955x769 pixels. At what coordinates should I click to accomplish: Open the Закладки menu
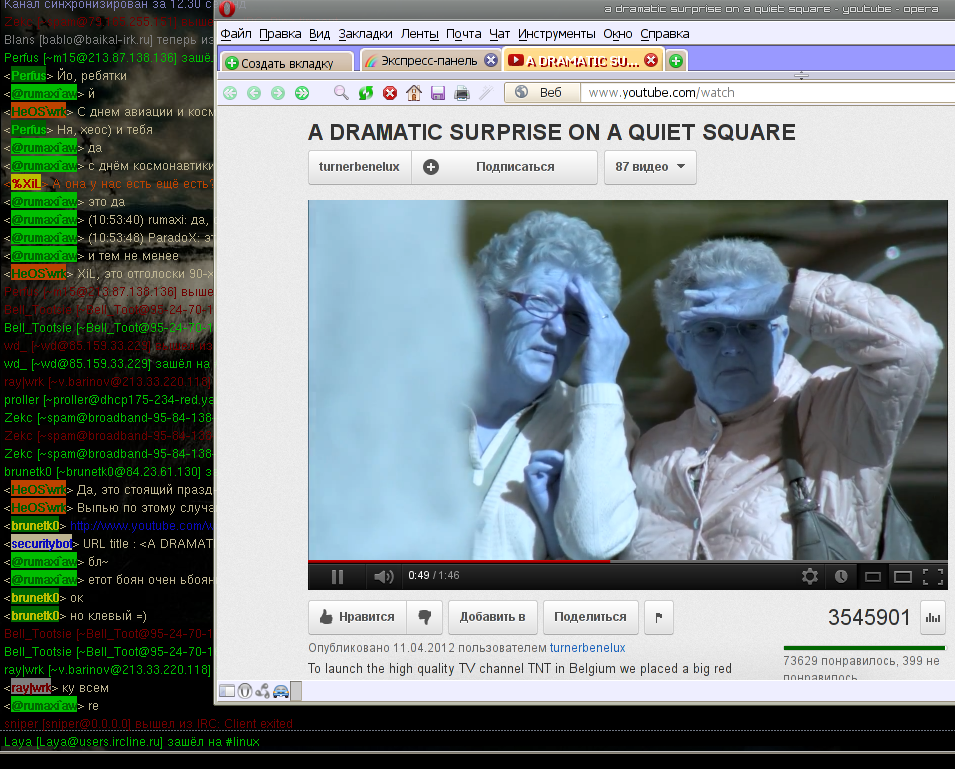coord(365,34)
